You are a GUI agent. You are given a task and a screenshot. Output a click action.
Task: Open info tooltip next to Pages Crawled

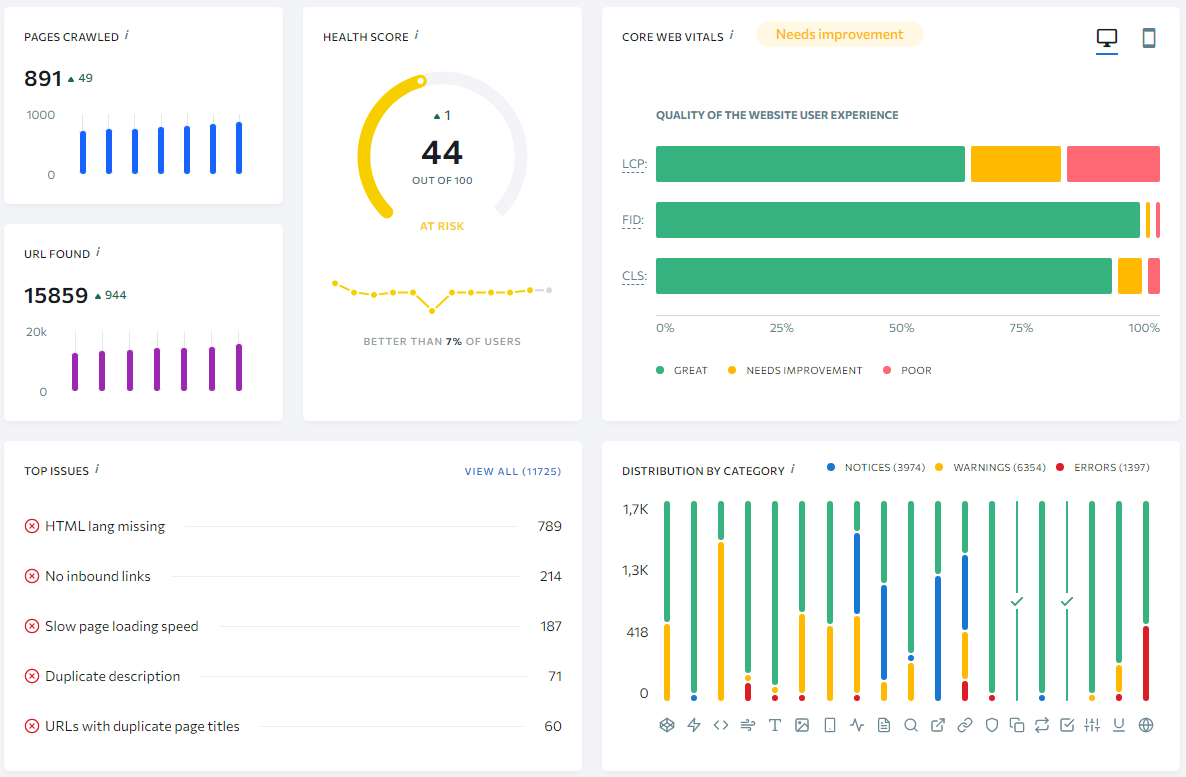click(126, 35)
